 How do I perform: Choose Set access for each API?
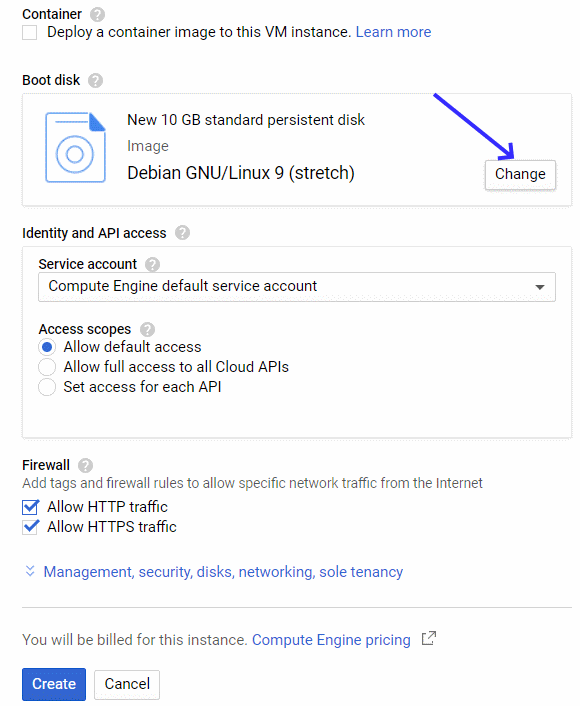[47, 387]
